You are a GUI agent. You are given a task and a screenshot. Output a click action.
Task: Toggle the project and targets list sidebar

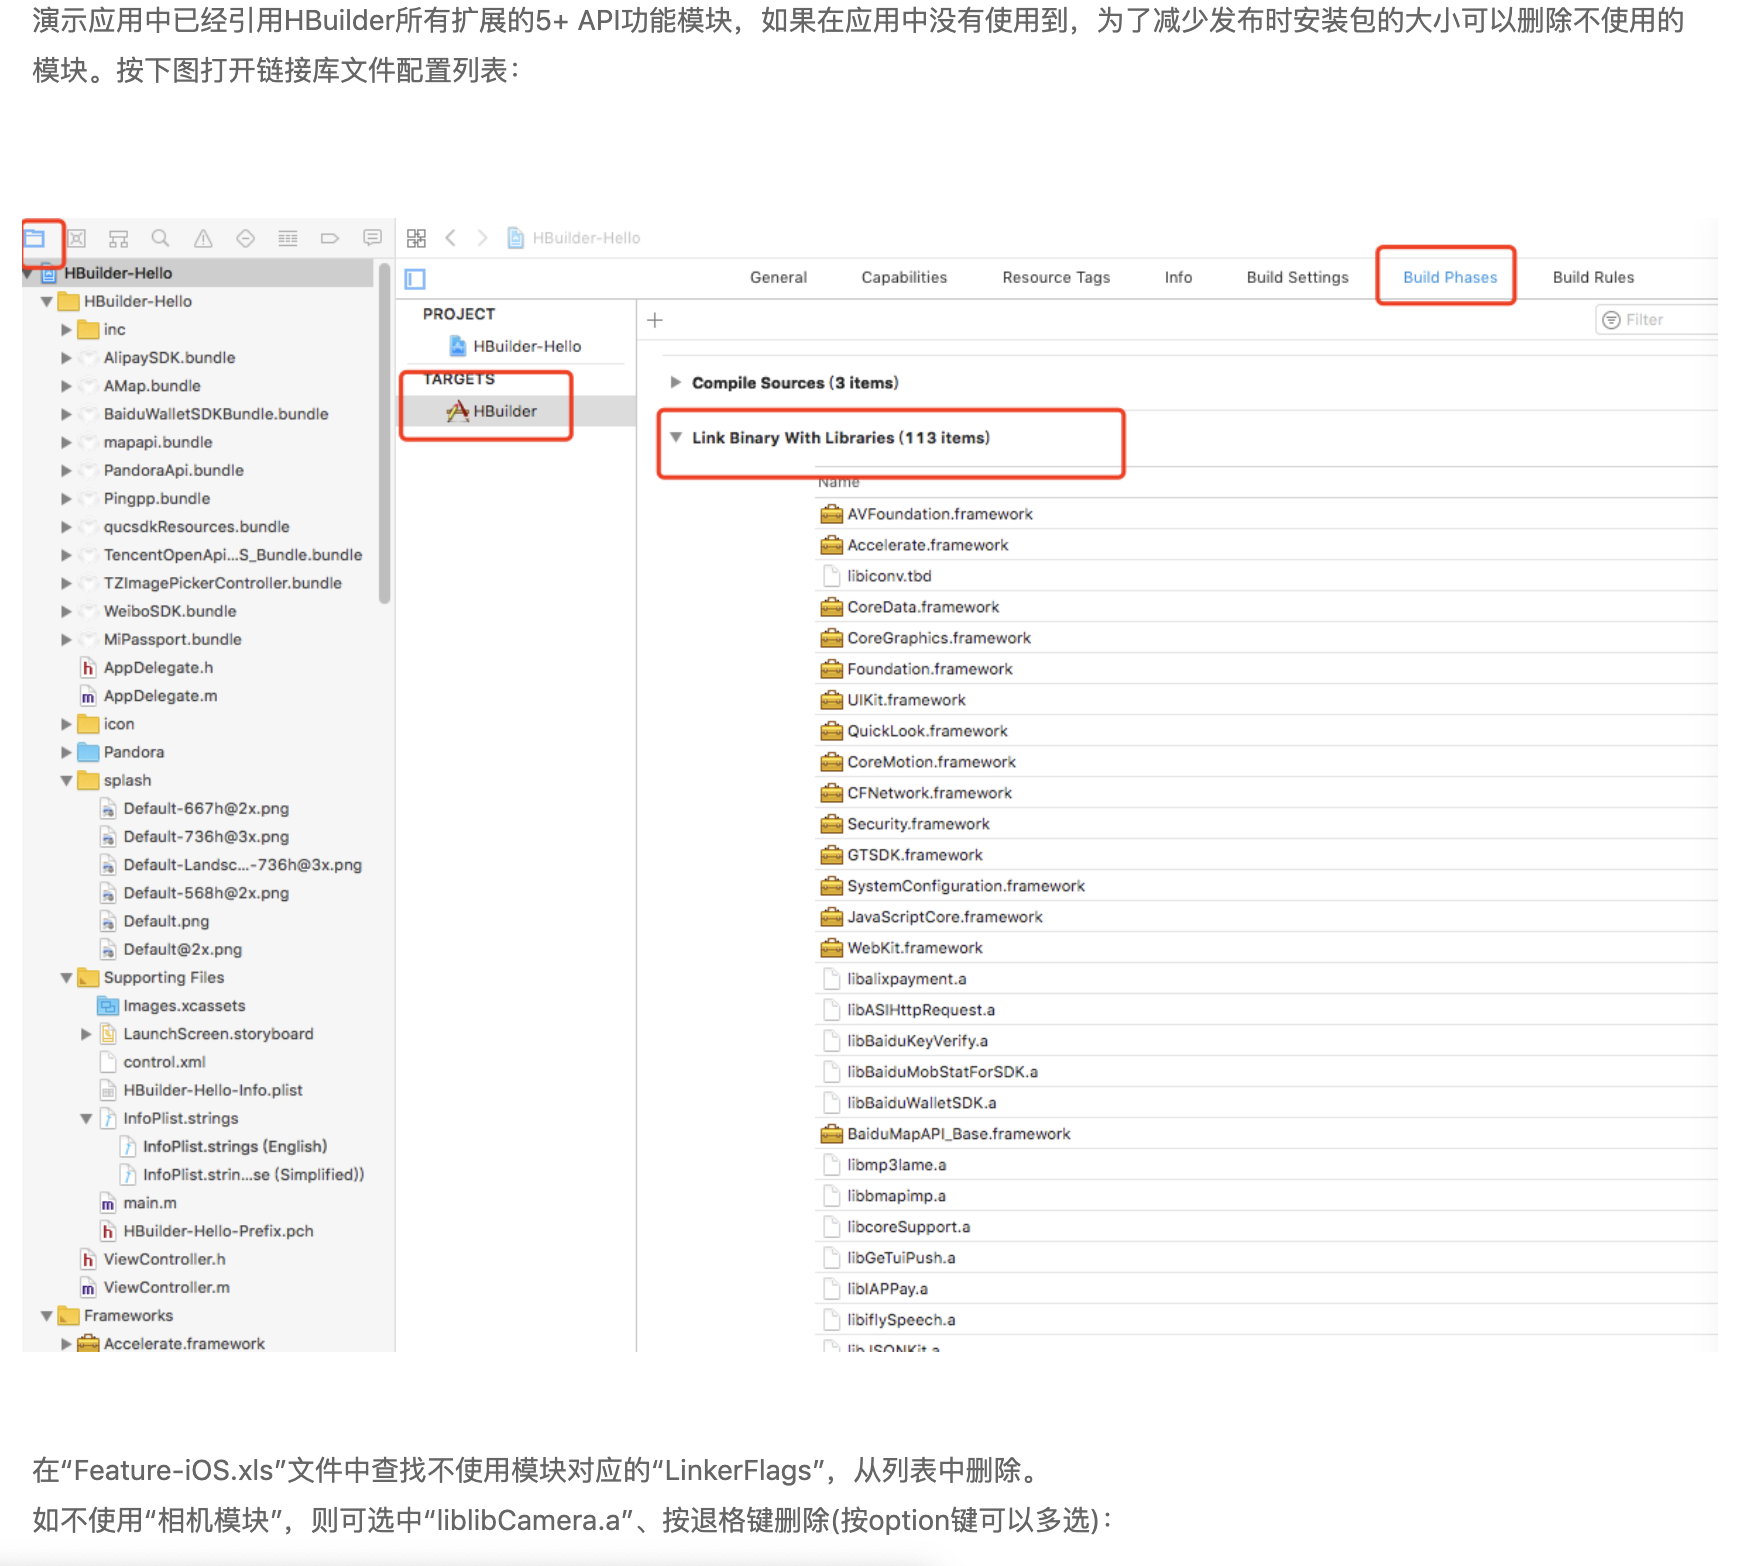(x=415, y=279)
